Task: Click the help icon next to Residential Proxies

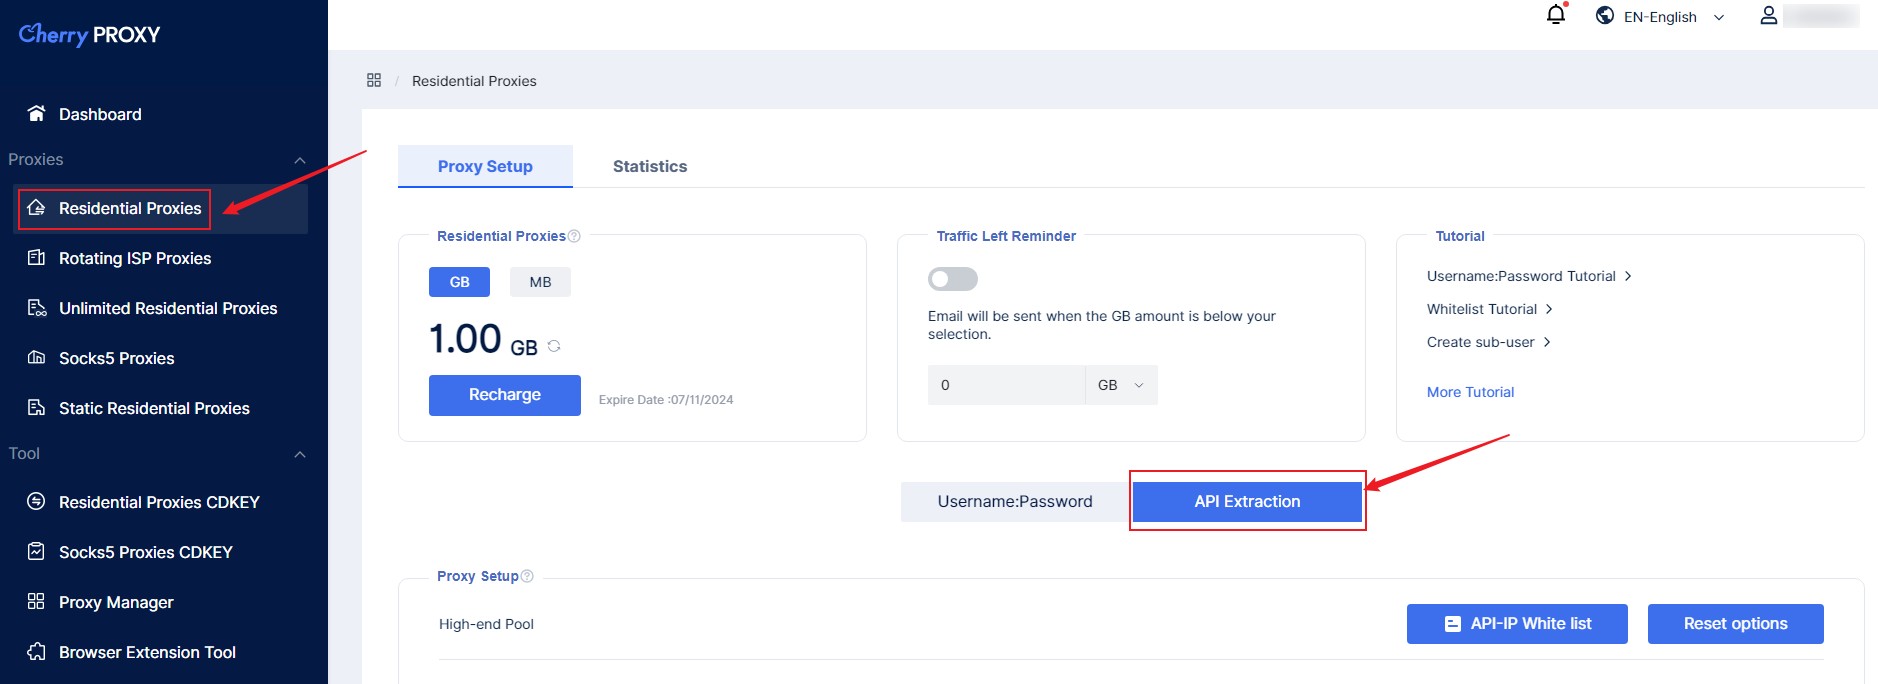Action: 574,236
